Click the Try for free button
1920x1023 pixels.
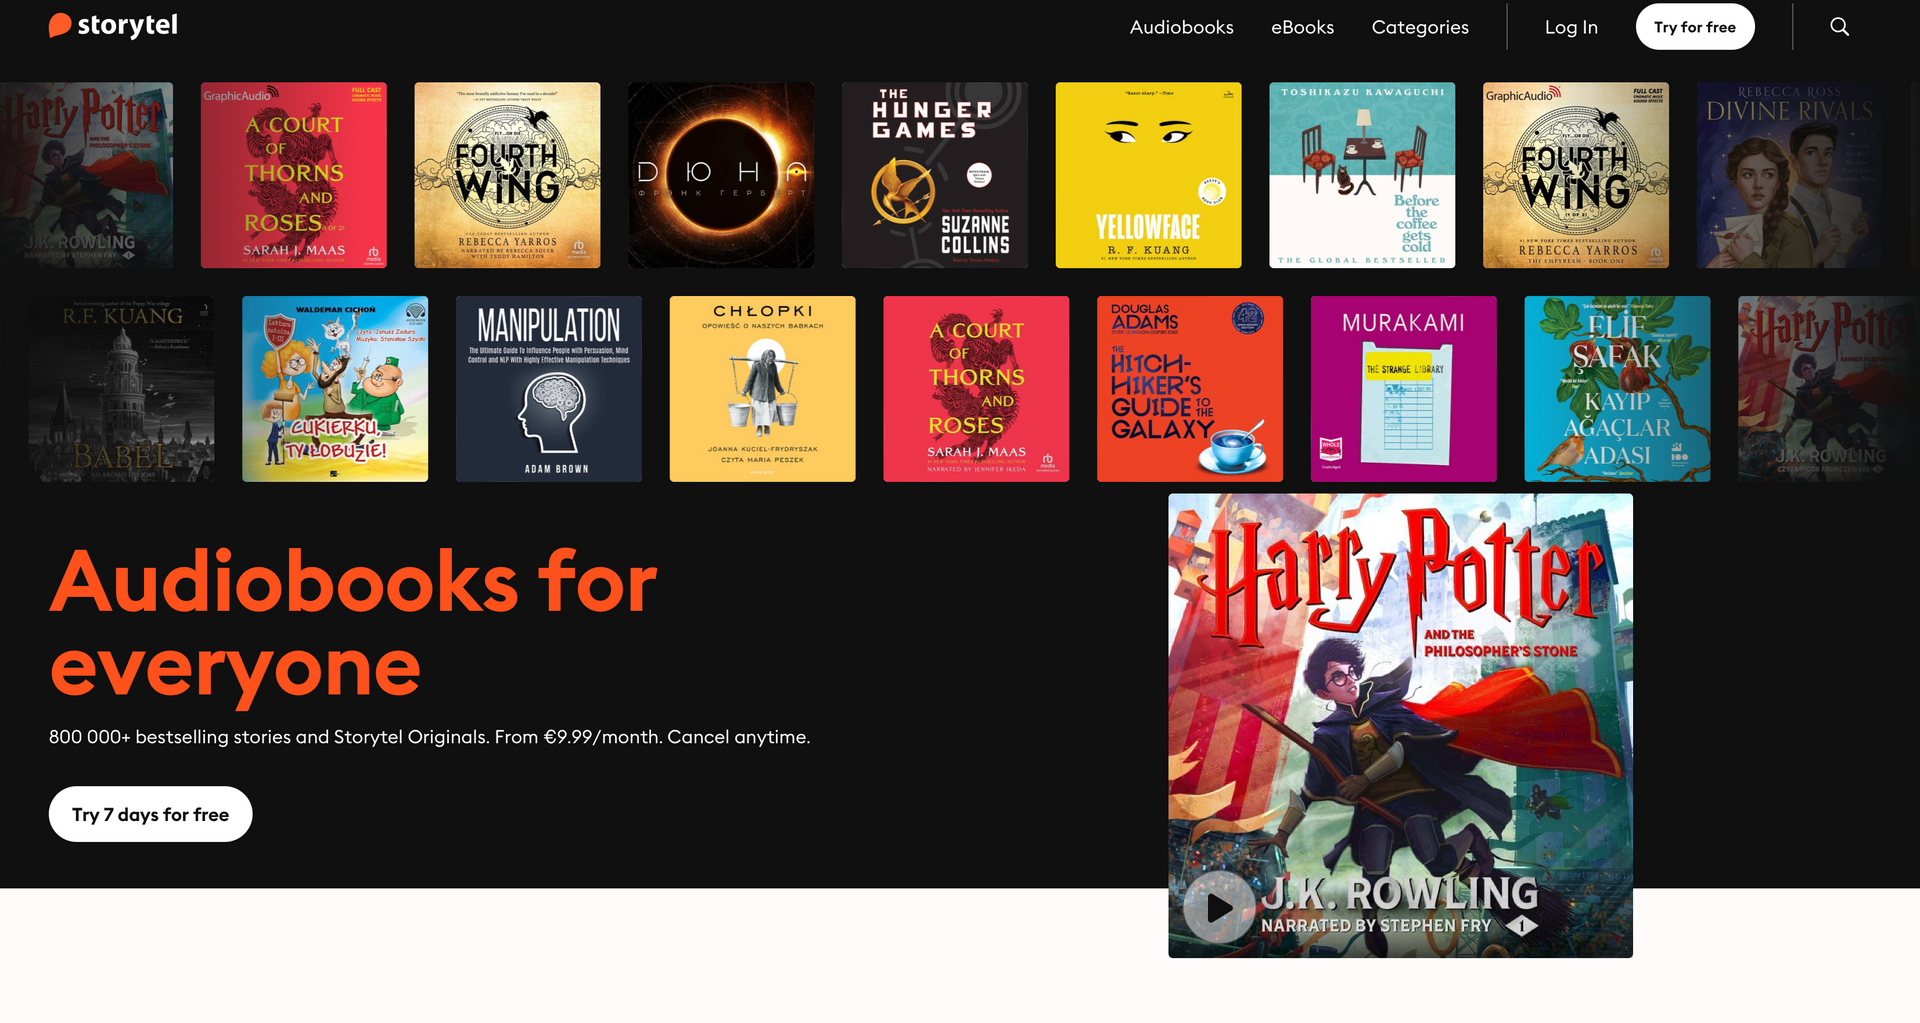[1694, 27]
